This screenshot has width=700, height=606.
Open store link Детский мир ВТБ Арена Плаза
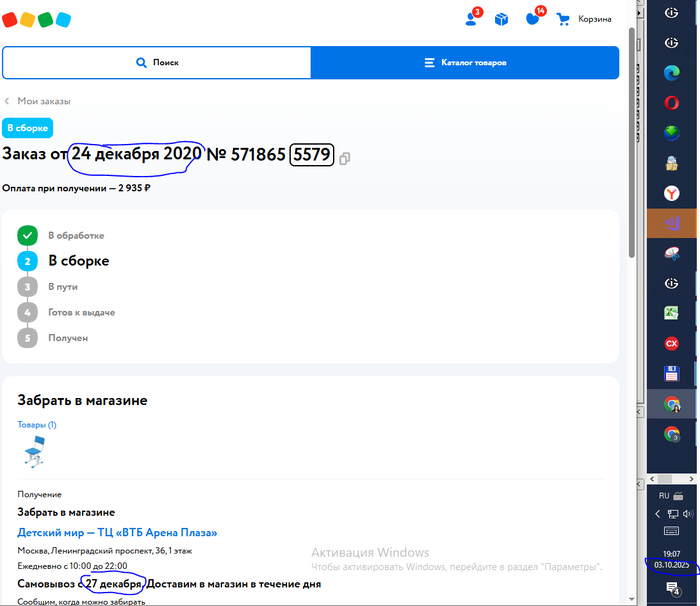pyautogui.click(x=117, y=532)
